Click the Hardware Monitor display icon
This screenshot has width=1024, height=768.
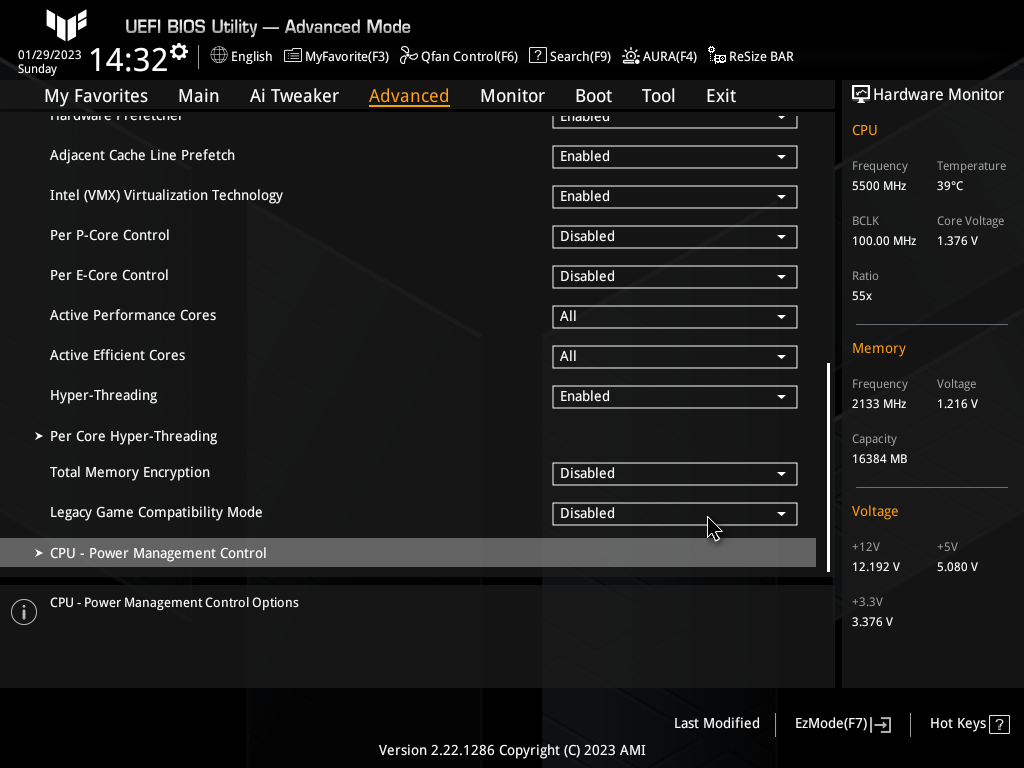[861, 95]
